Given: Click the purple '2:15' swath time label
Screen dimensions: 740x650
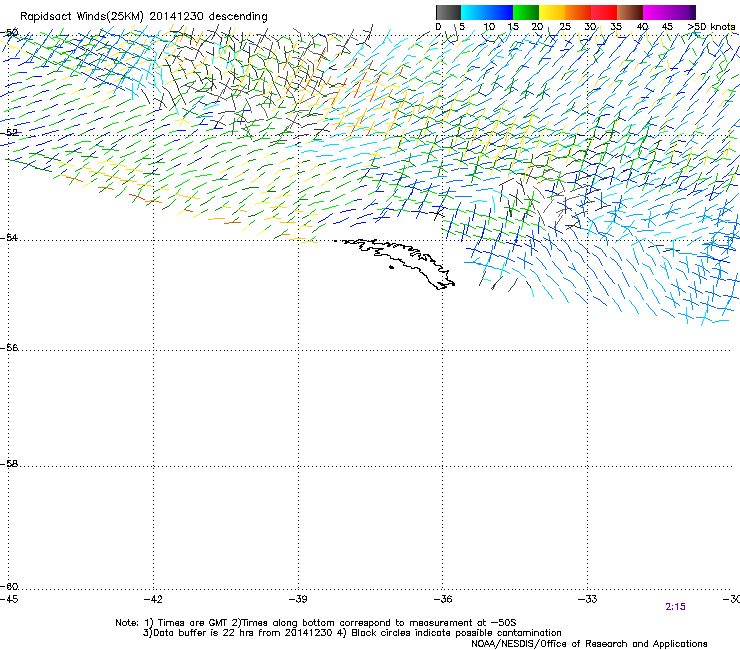Looking at the screenshot, I should (675, 607).
